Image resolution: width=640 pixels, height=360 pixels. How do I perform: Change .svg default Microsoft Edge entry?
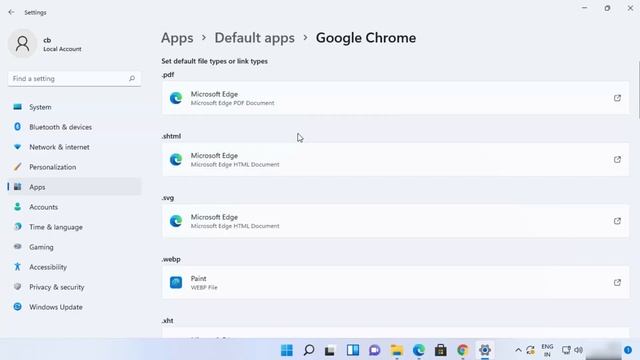tap(396, 221)
